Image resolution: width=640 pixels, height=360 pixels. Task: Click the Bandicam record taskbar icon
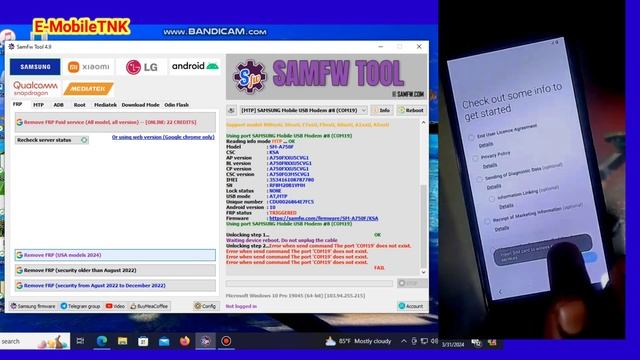226,341
